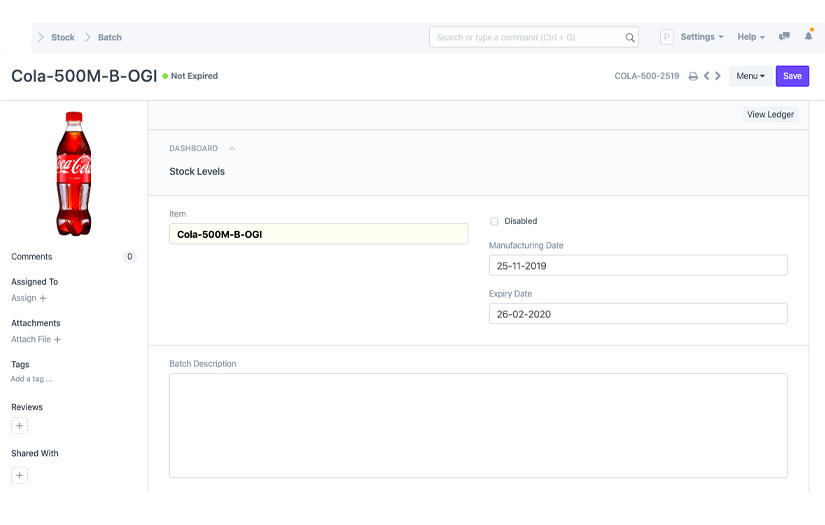Add a share under Shared With
The image size is (825, 525).
[19, 476]
